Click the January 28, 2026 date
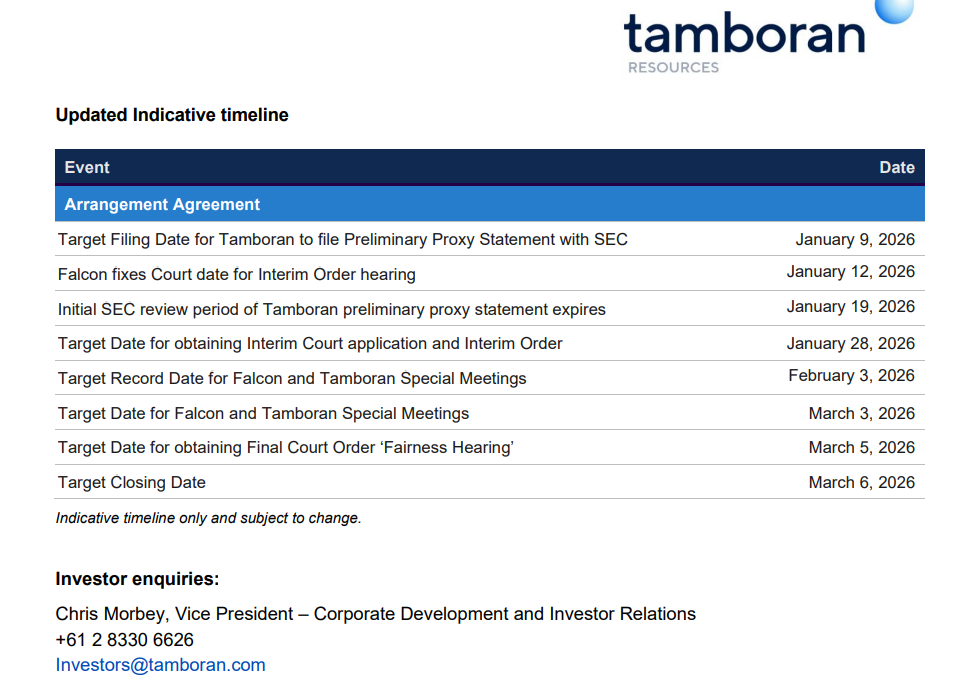This screenshot has width=953, height=687. point(850,343)
